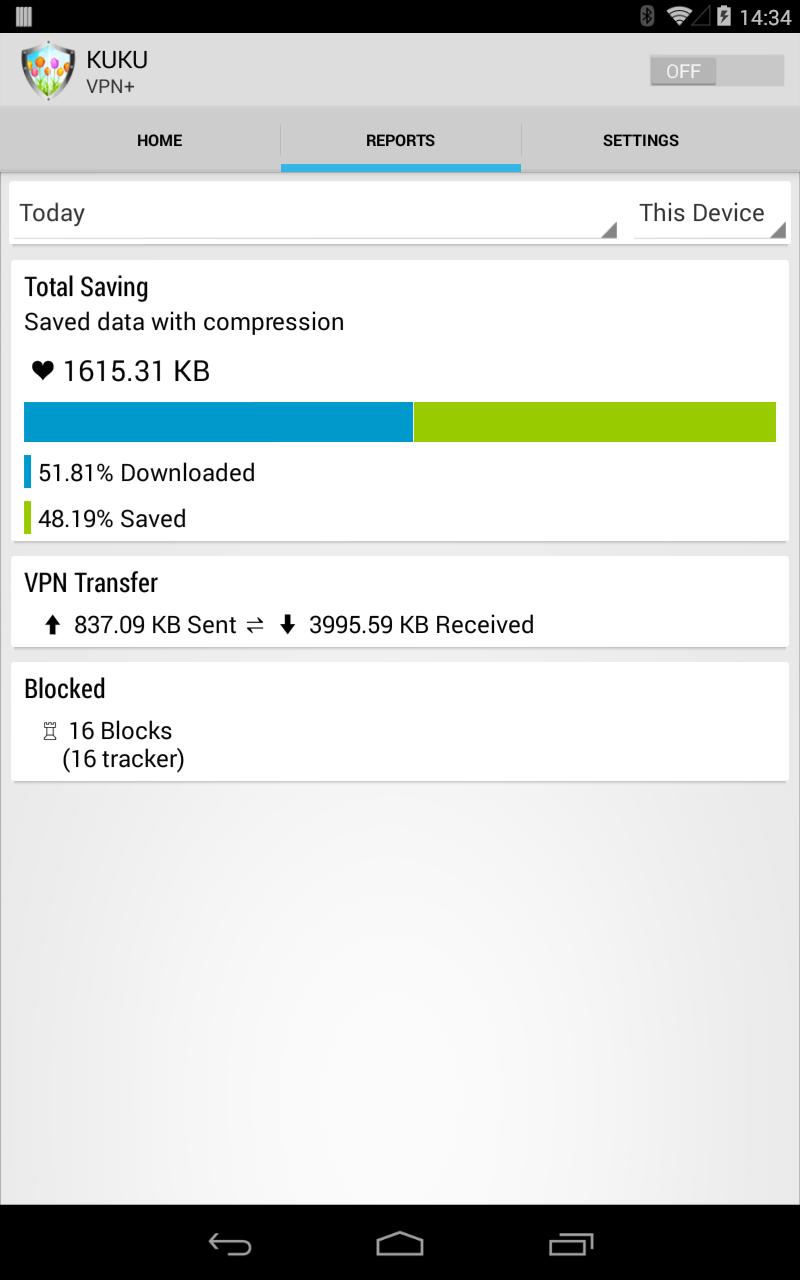Screen dimensions: 800x1280
Task: Switch to the SETTINGS tab
Action: (x=641, y=140)
